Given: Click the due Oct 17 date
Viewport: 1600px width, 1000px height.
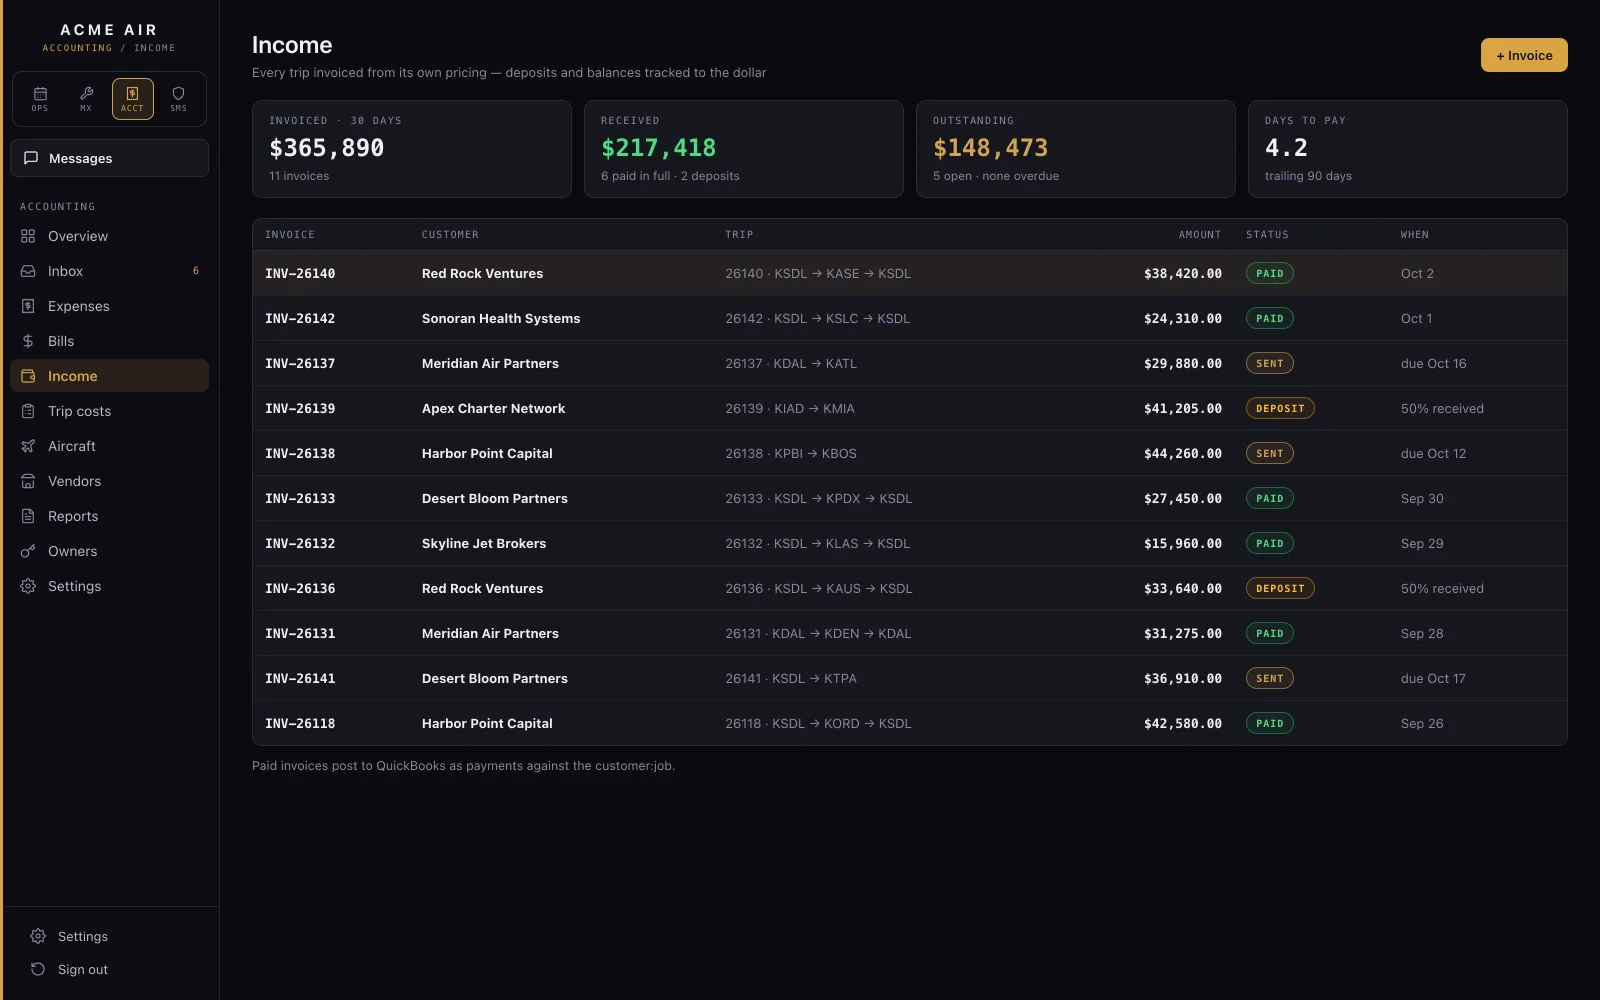Looking at the screenshot, I should click(x=1433, y=678).
